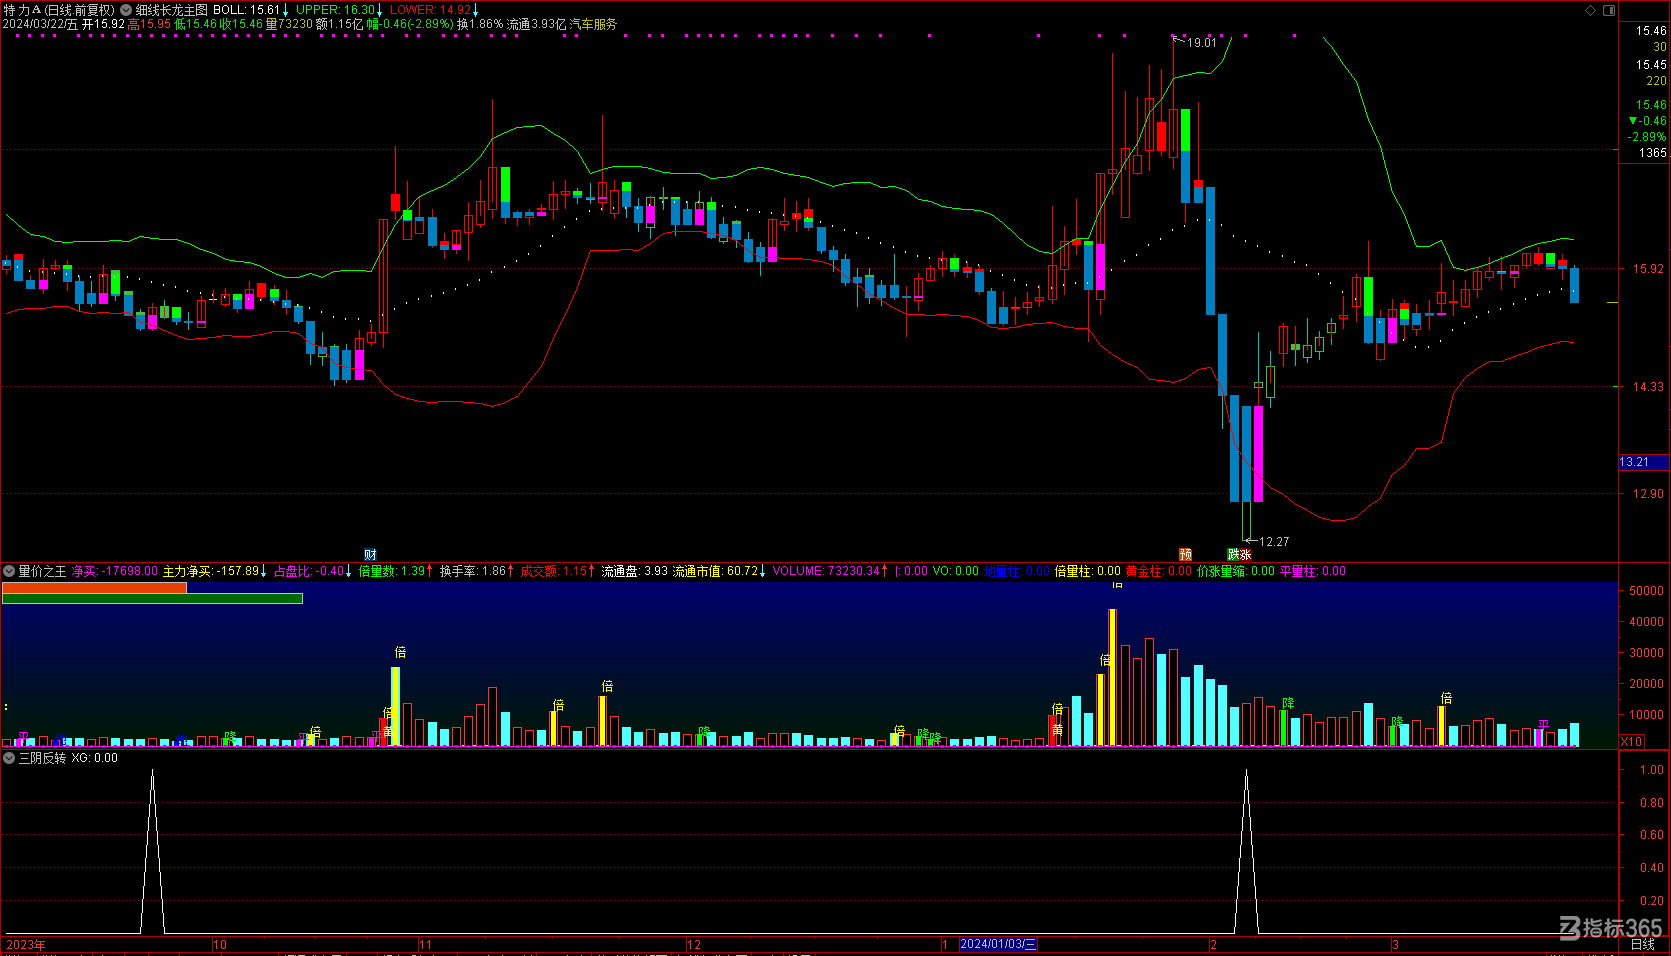
Task: Expand the main chart indicator dropdown (细线长龙主图)
Action: click(126, 10)
